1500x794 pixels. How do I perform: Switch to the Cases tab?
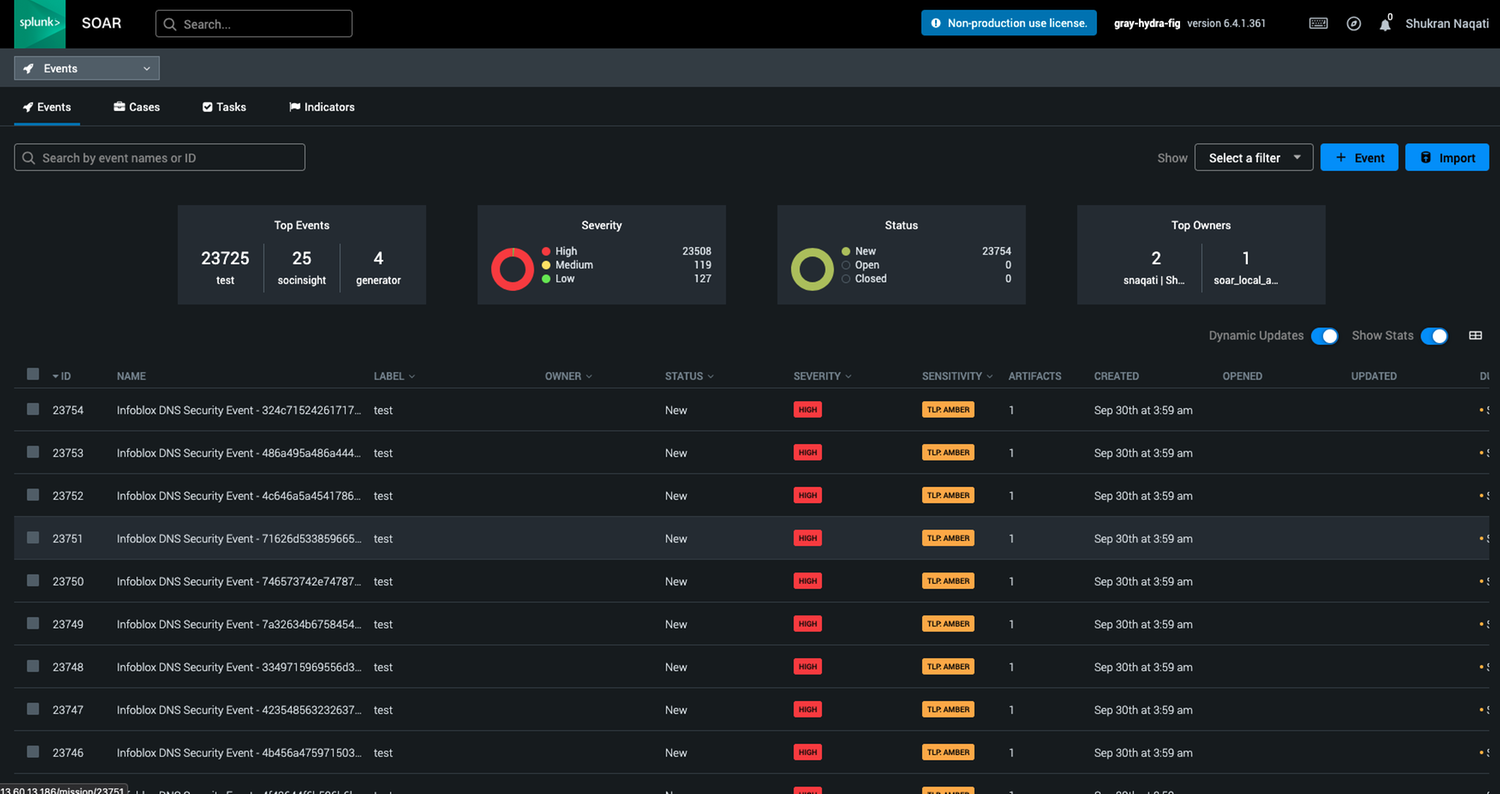[137, 107]
